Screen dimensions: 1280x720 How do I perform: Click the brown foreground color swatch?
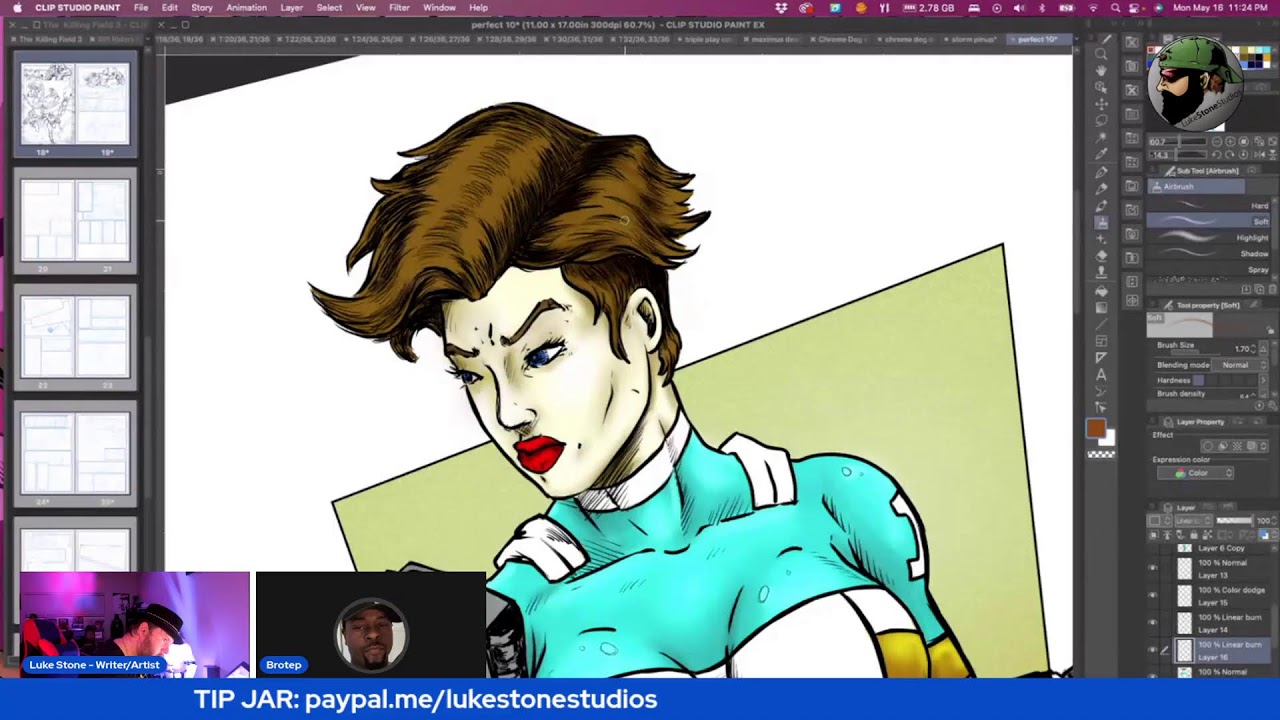(1096, 428)
